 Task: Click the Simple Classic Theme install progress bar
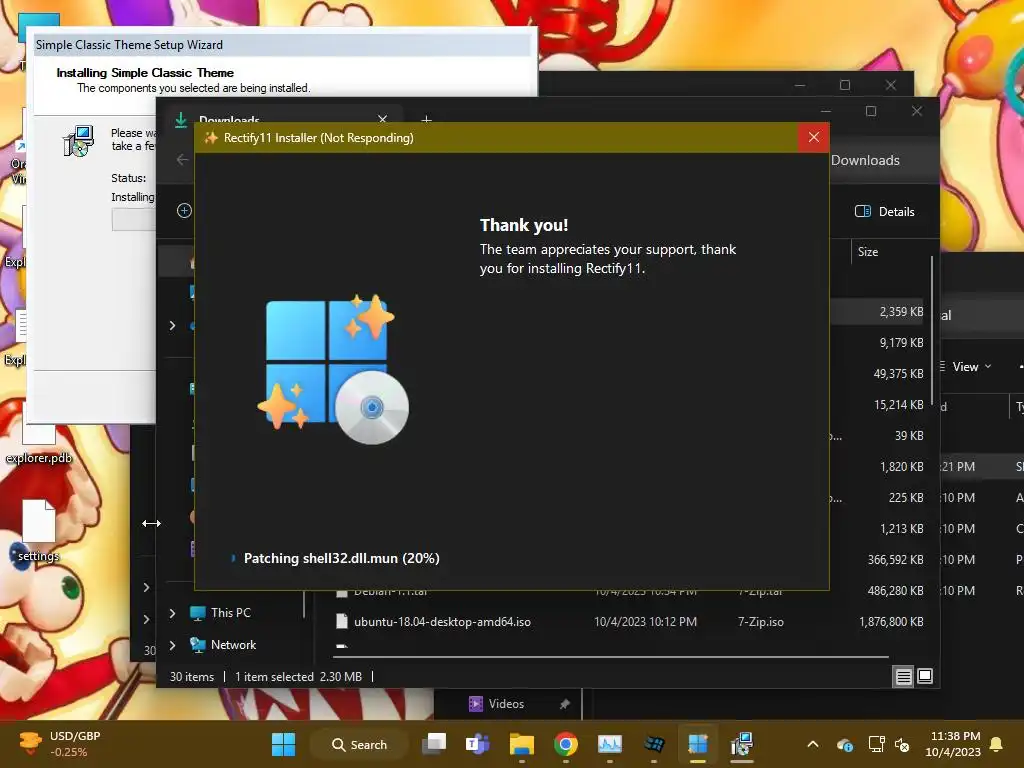coord(134,219)
